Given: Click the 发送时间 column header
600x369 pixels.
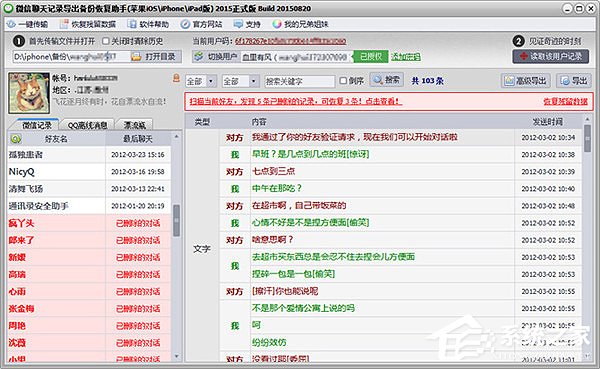Looking at the screenshot, I should tap(548, 122).
